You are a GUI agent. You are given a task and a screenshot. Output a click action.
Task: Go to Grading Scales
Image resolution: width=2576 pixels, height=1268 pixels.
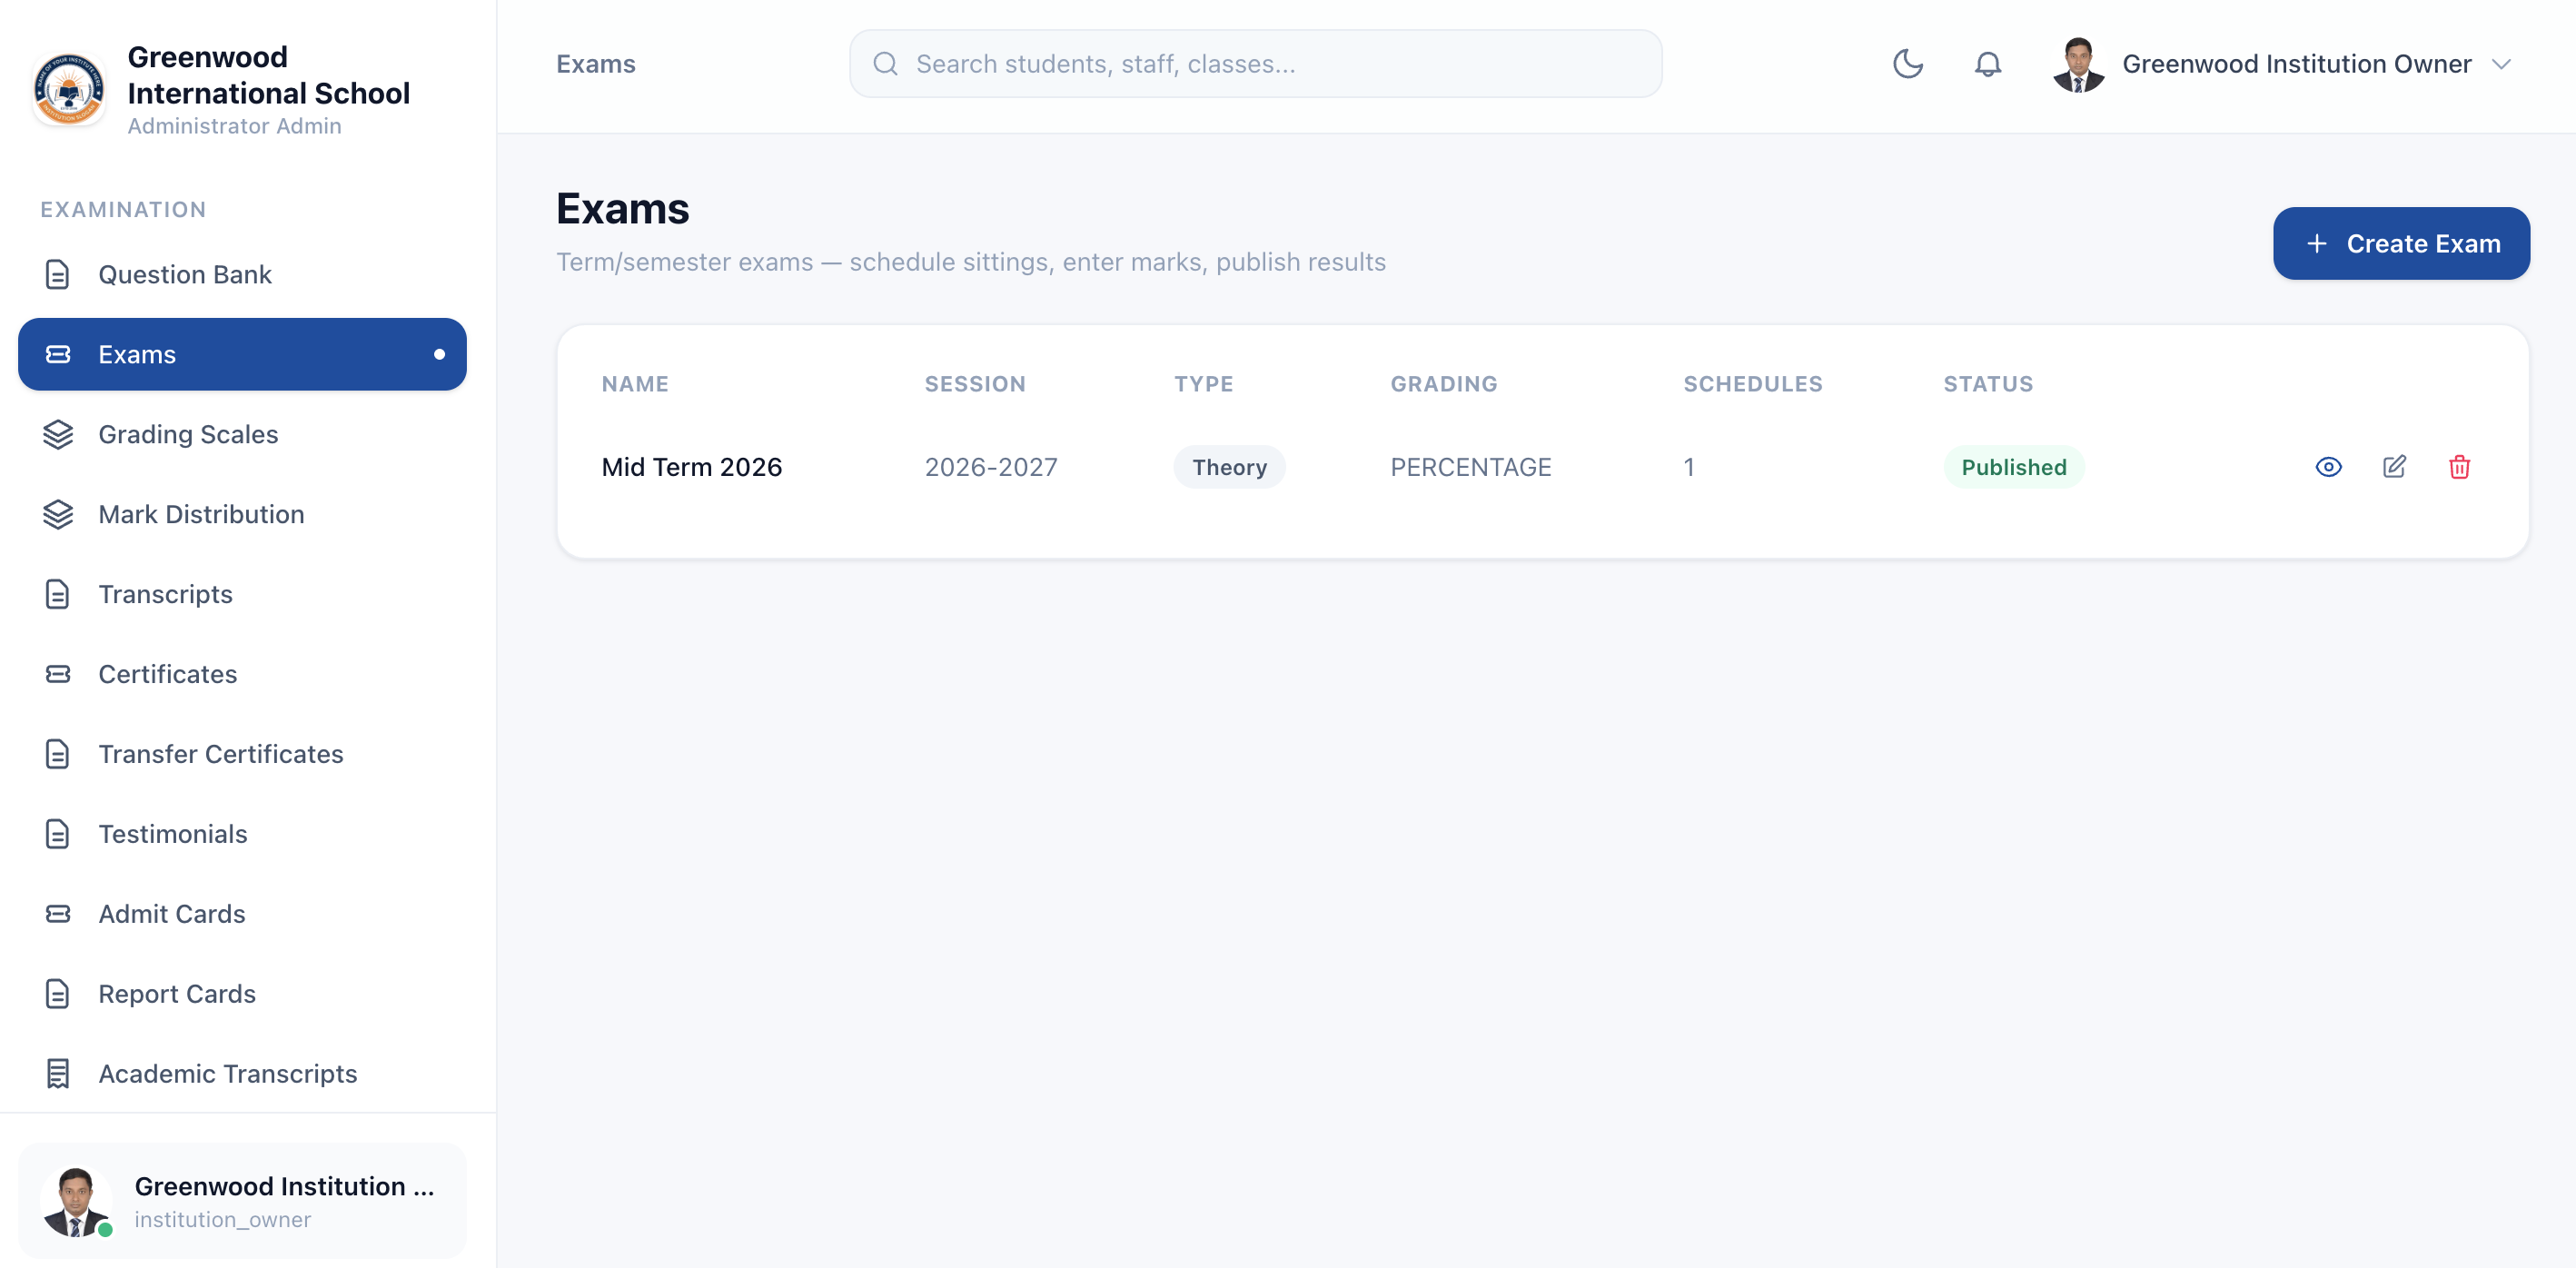pyautogui.click(x=242, y=434)
